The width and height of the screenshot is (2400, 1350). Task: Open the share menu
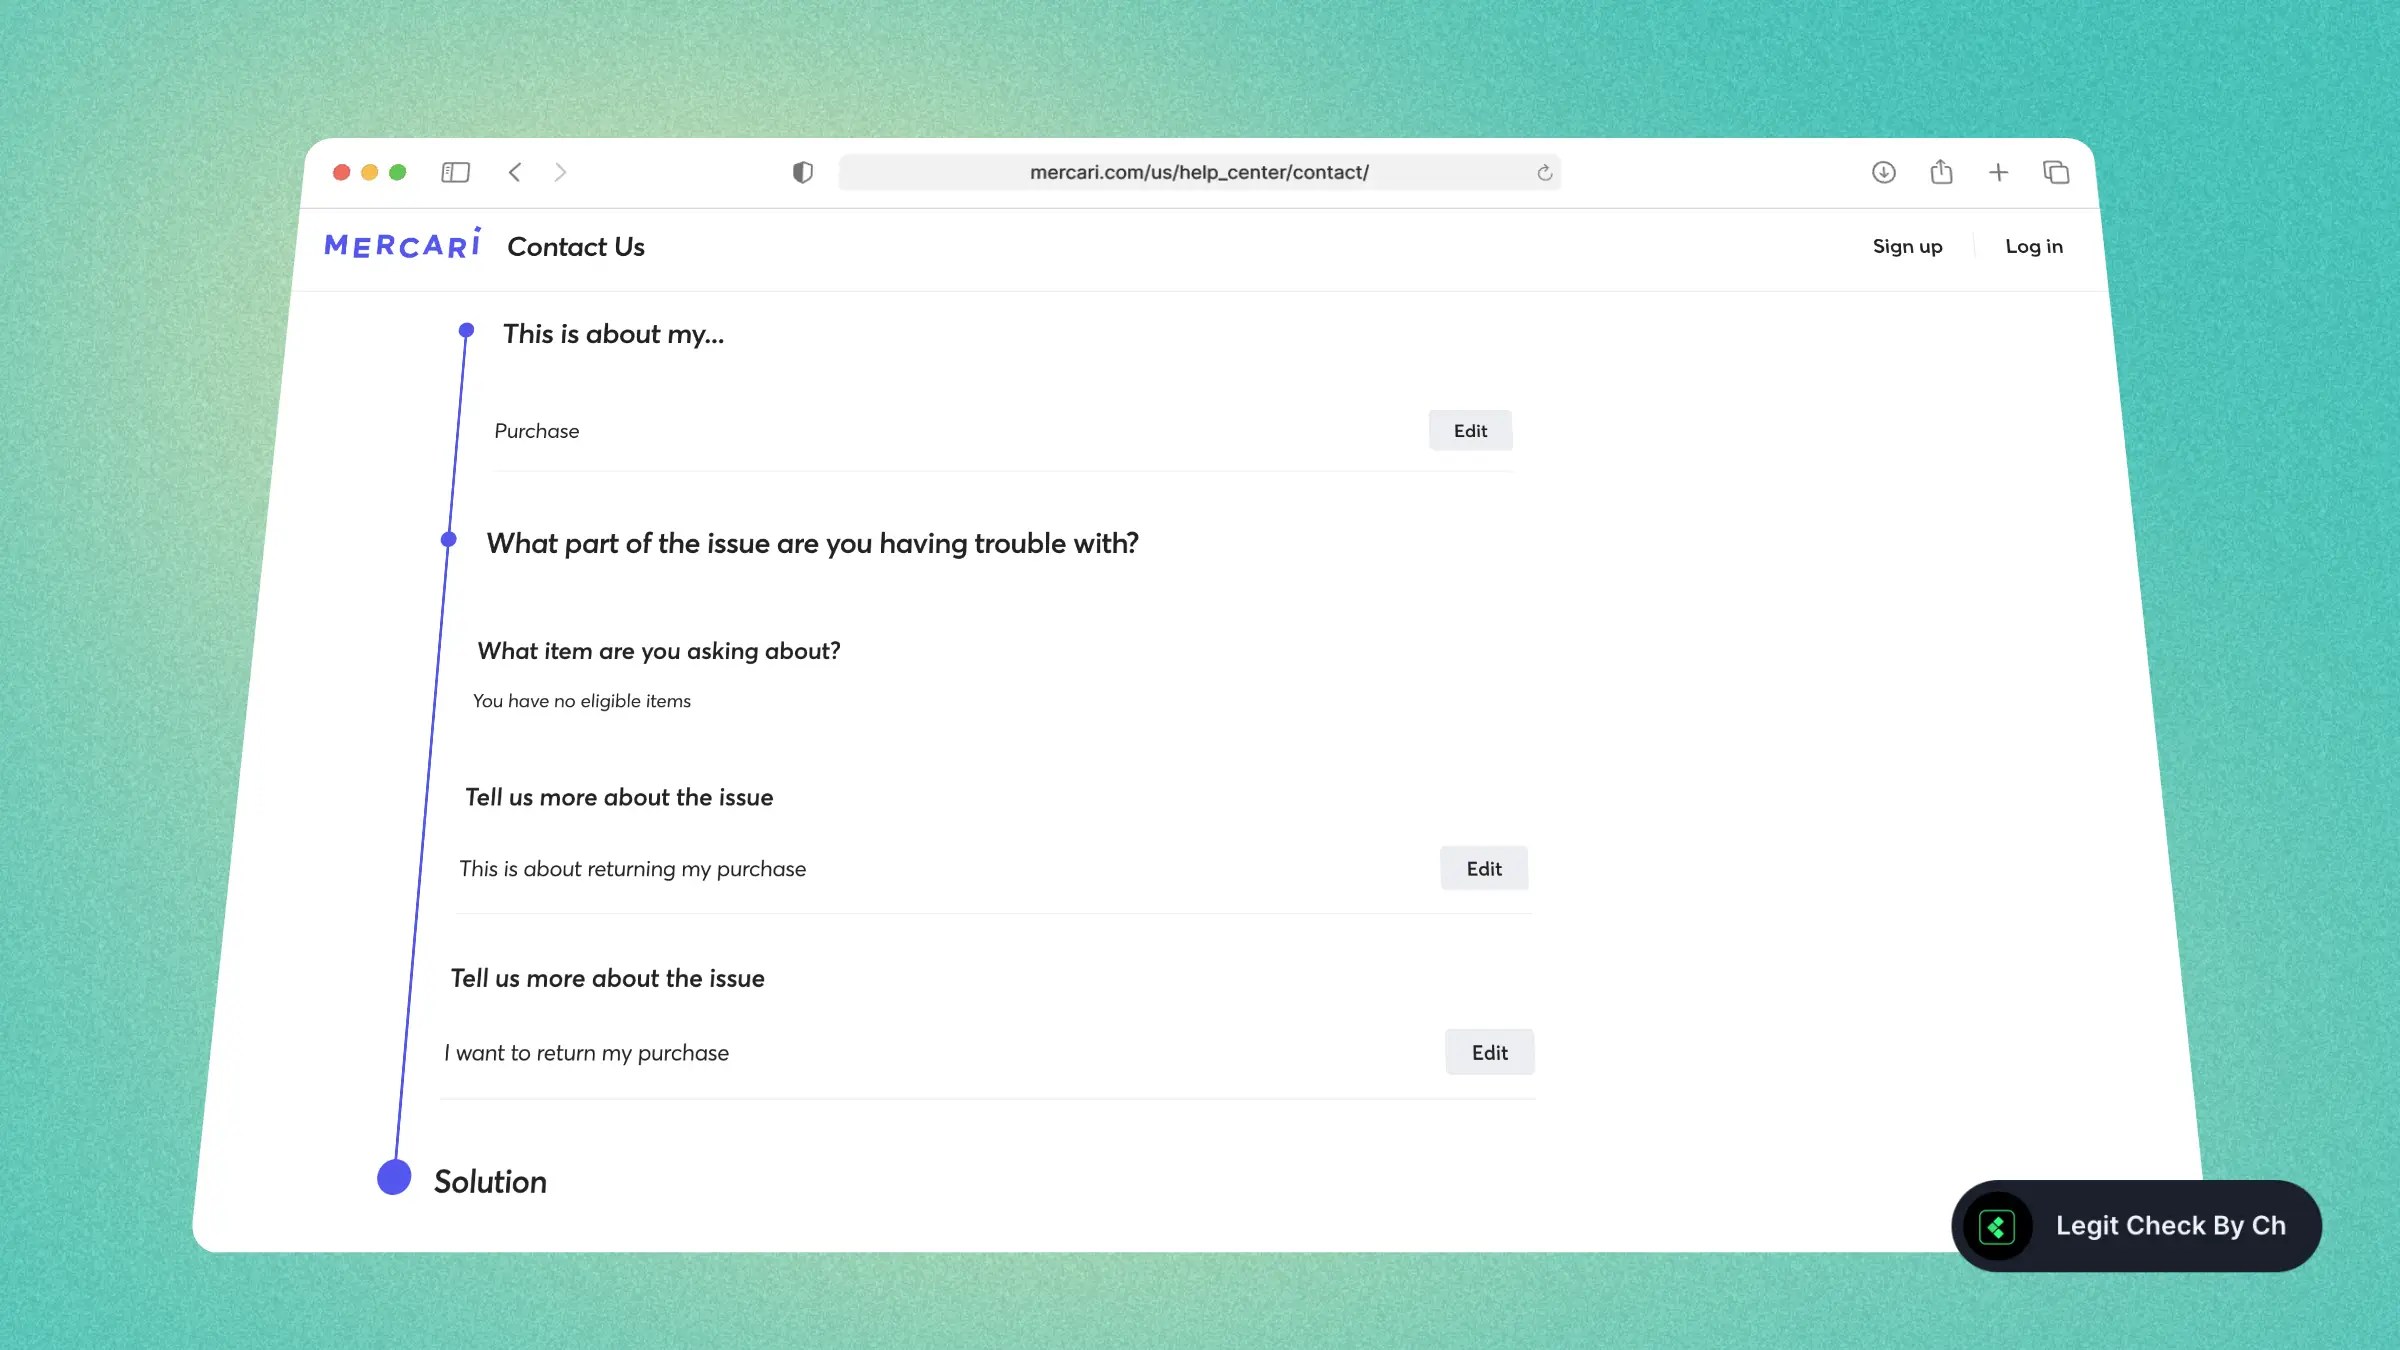pyautogui.click(x=1941, y=171)
